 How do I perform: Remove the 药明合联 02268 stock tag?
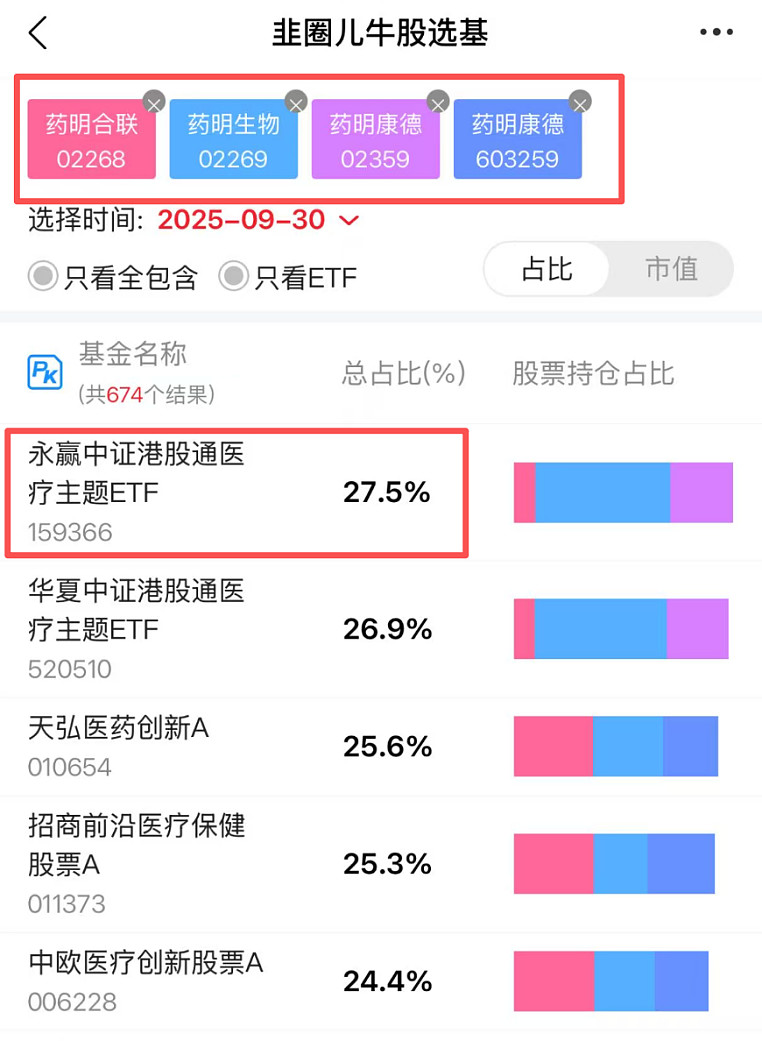pos(153,101)
